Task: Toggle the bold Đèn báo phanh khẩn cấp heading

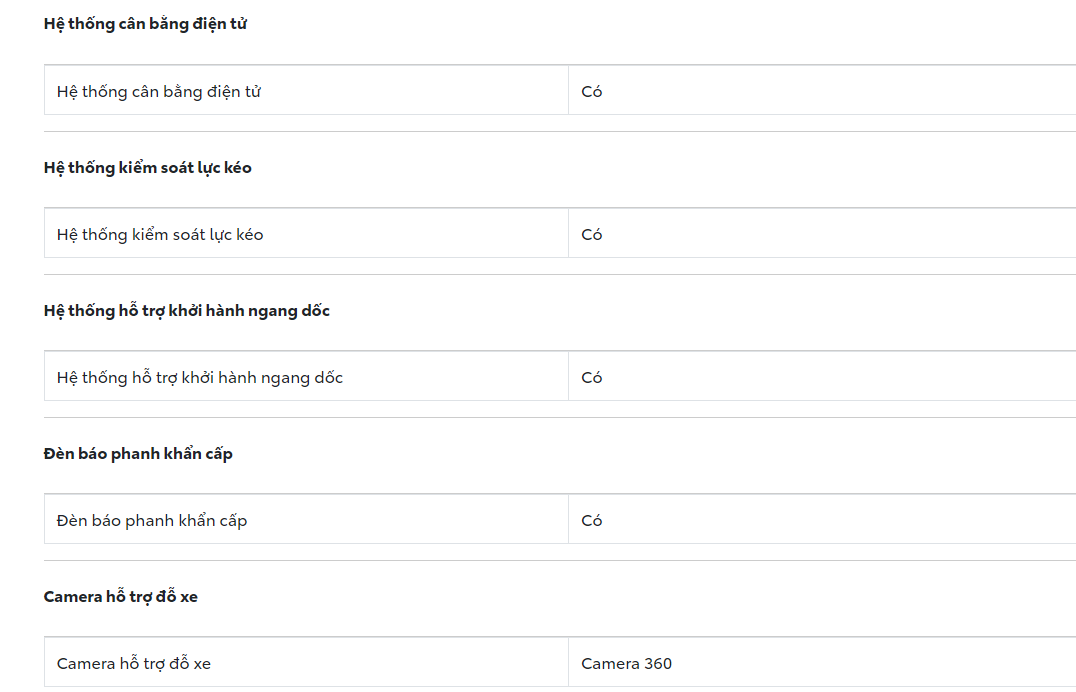Action: pyautogui.click(x=138, y=454)
